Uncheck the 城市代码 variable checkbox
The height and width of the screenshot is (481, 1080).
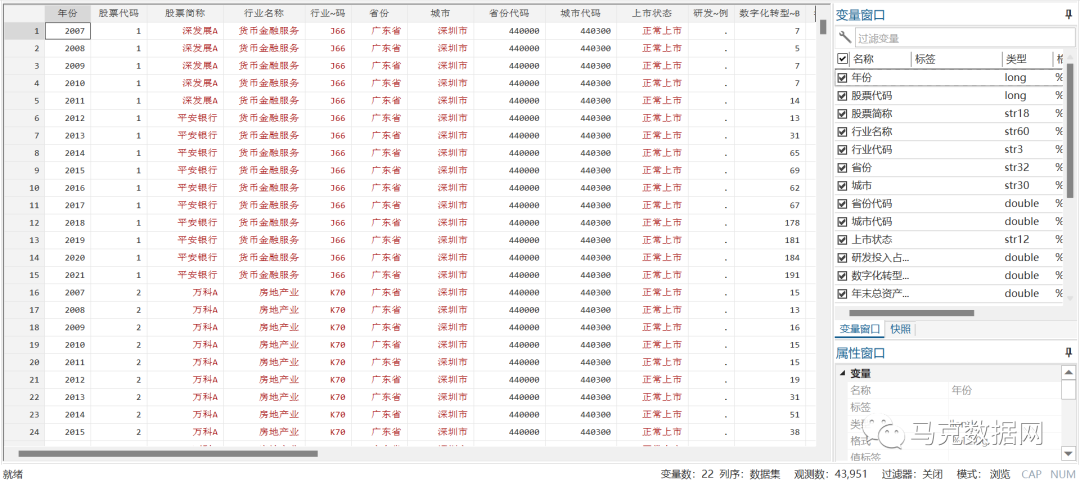[x=842, y=222]
